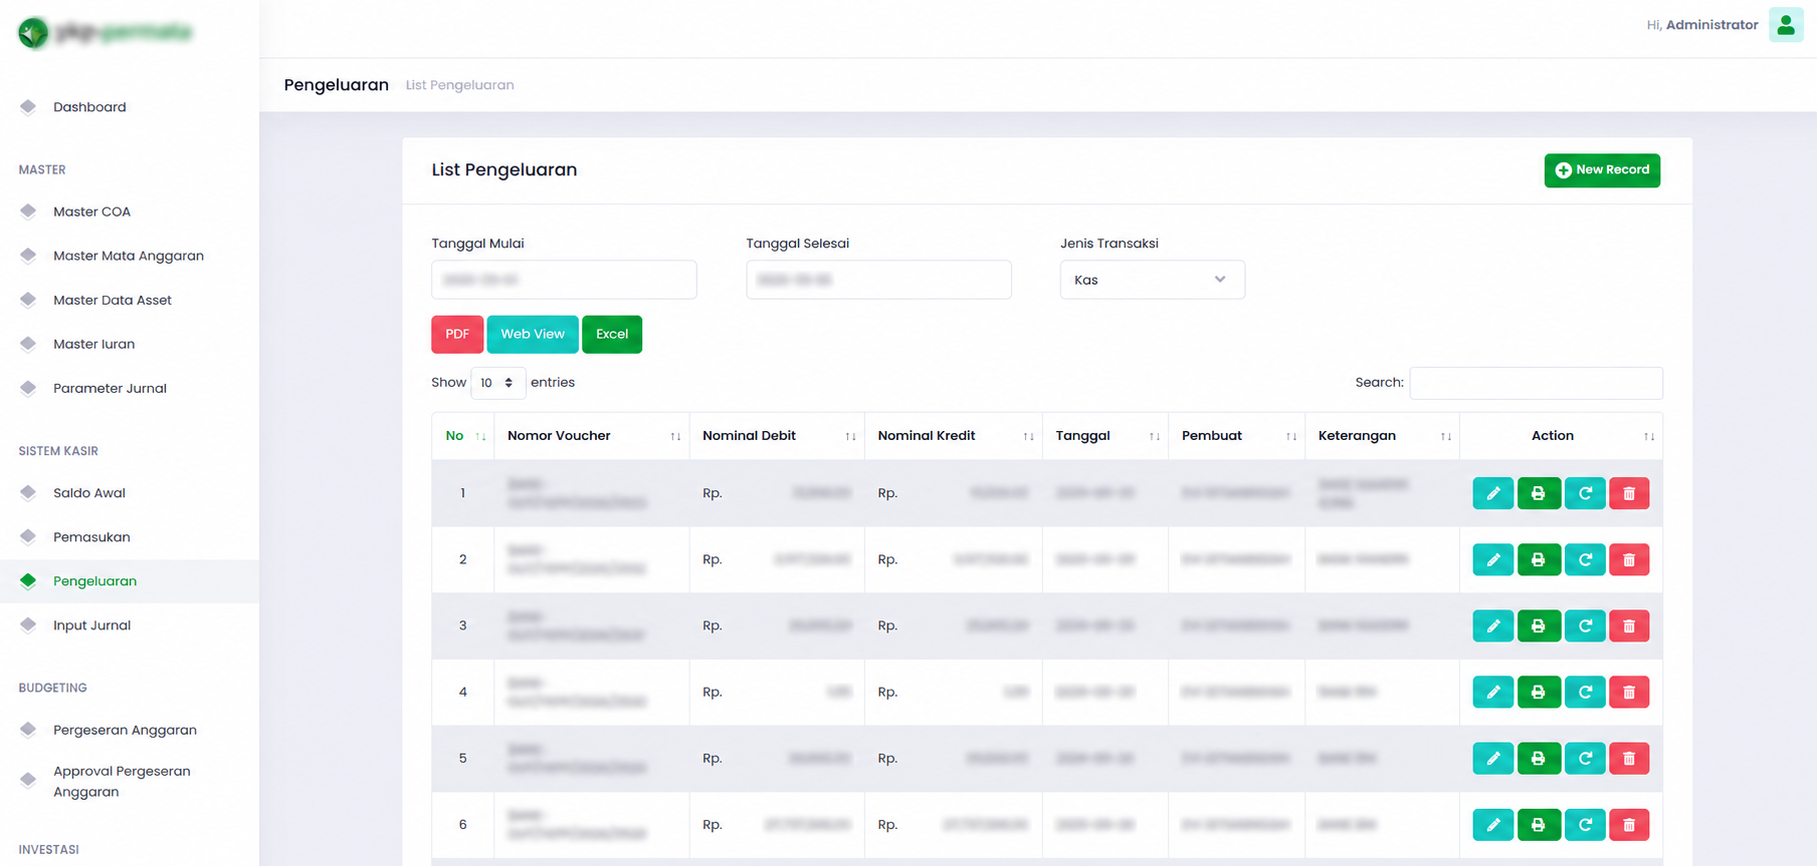Screen dimensions: 1817x866
Task: Edit row 6 record
Action: [x=1493, y=825]
